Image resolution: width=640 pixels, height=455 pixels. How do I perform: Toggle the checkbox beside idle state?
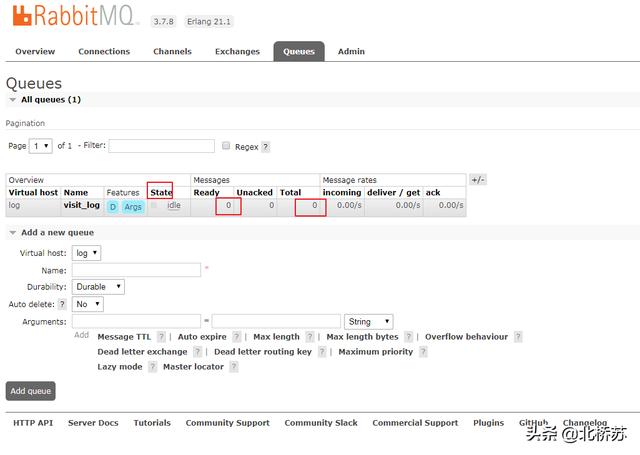[x=154, y=205]
